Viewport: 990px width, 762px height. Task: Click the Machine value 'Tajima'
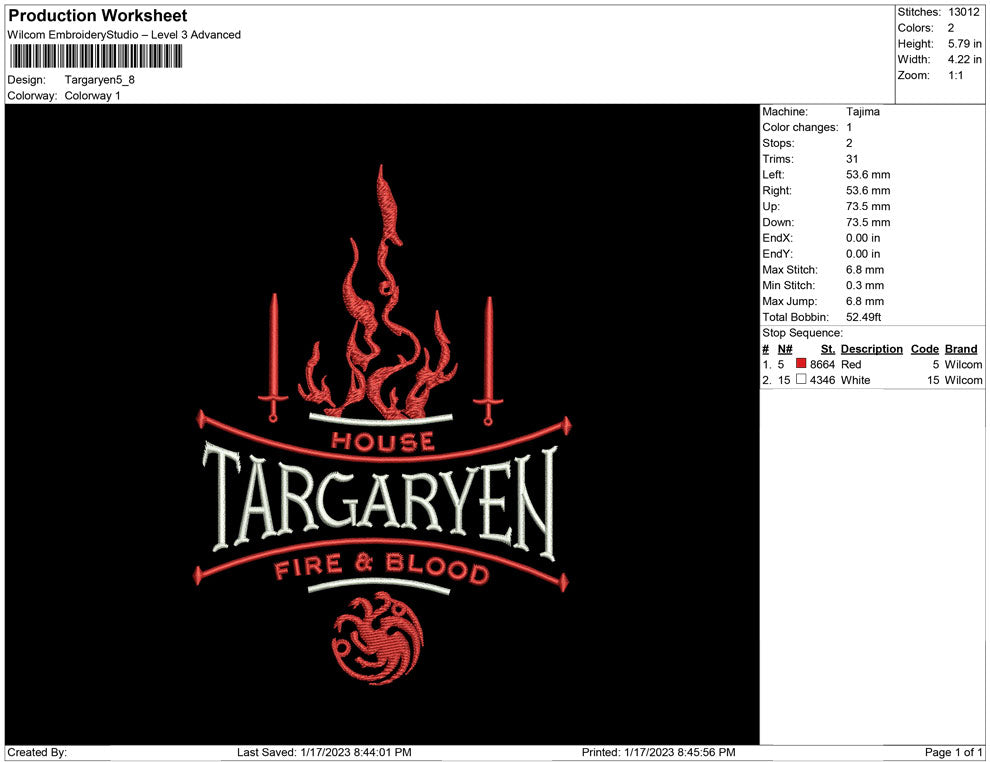862,112
